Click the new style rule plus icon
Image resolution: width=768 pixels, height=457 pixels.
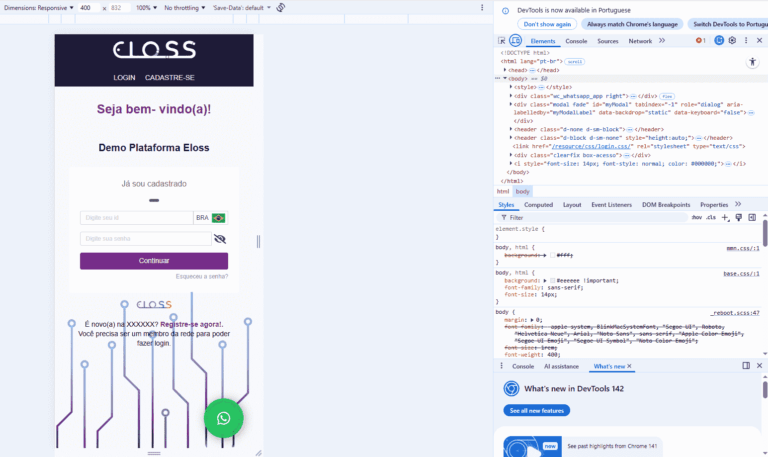[x=726, y=217]
